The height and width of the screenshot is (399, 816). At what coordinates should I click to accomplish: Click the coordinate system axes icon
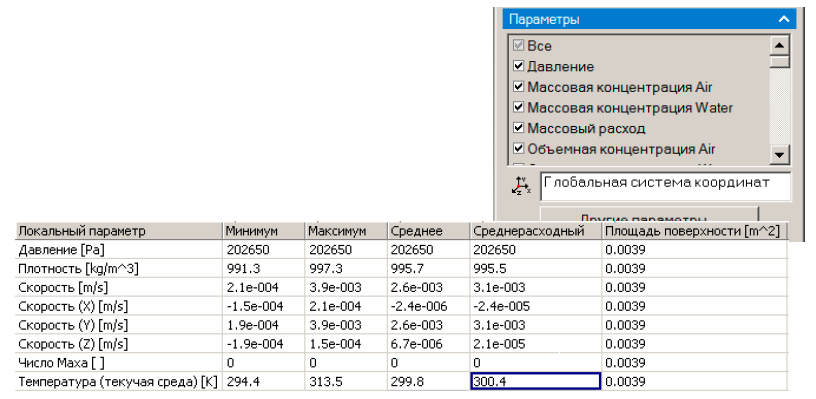[x=521, y=186]
